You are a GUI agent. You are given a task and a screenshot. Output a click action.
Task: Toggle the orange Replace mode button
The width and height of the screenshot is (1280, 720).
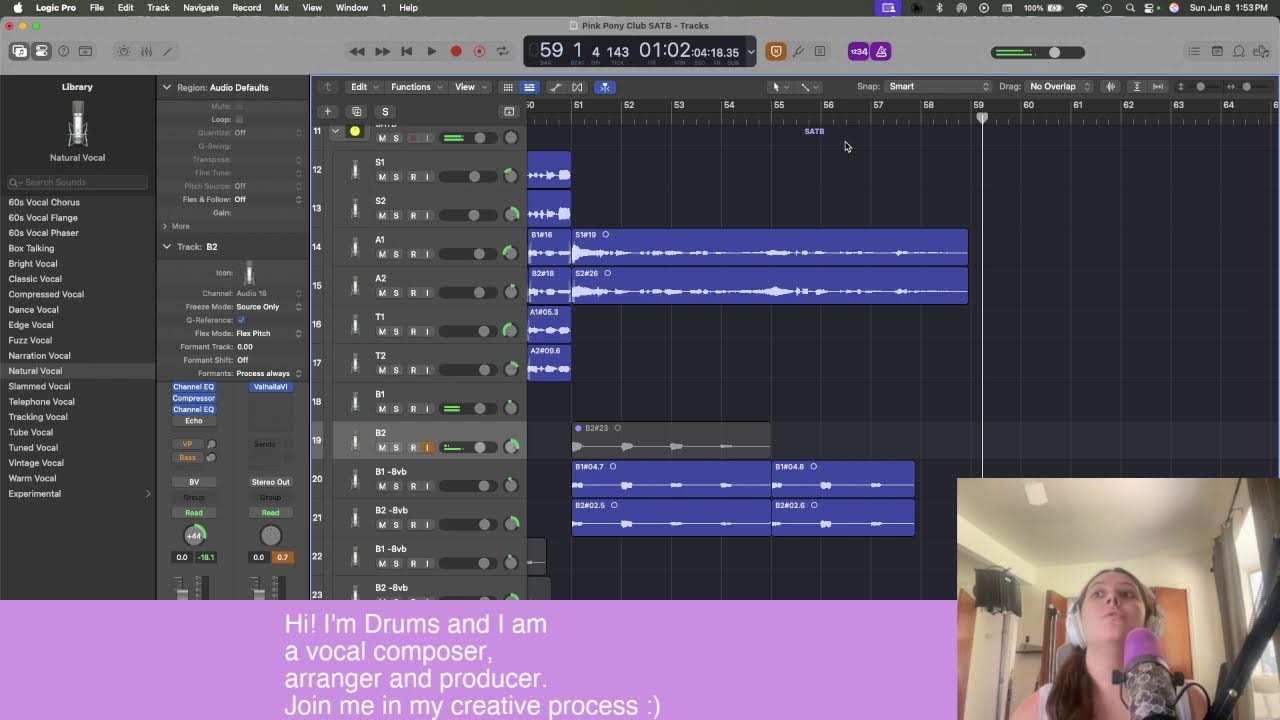click(775, 51)
